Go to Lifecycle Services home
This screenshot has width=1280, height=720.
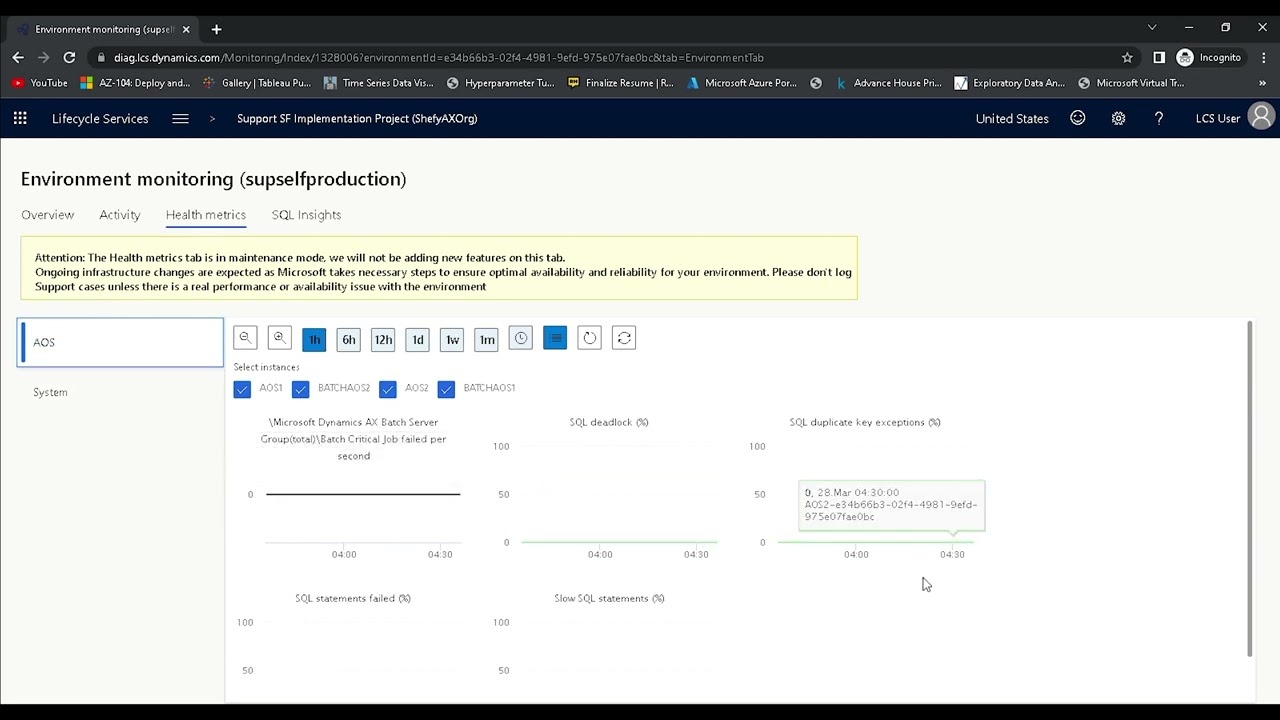100,118
